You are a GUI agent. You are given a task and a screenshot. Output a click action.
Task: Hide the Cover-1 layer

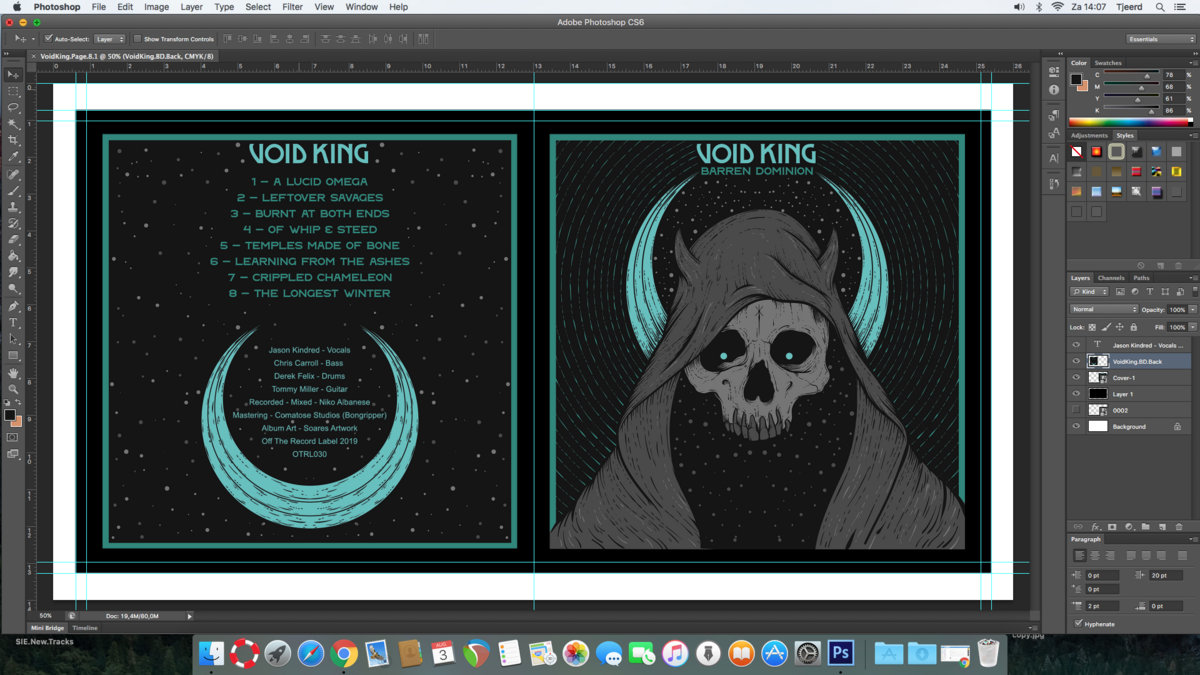point(1076,378)
